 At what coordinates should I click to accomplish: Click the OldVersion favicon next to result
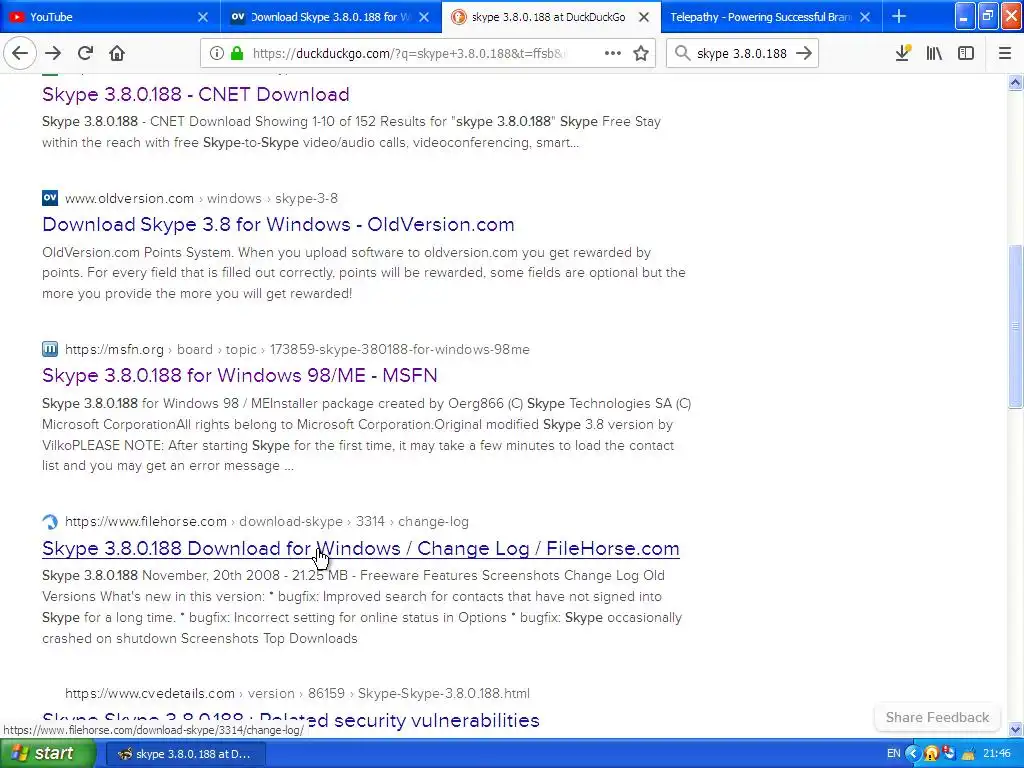click(x=50, y=198)
